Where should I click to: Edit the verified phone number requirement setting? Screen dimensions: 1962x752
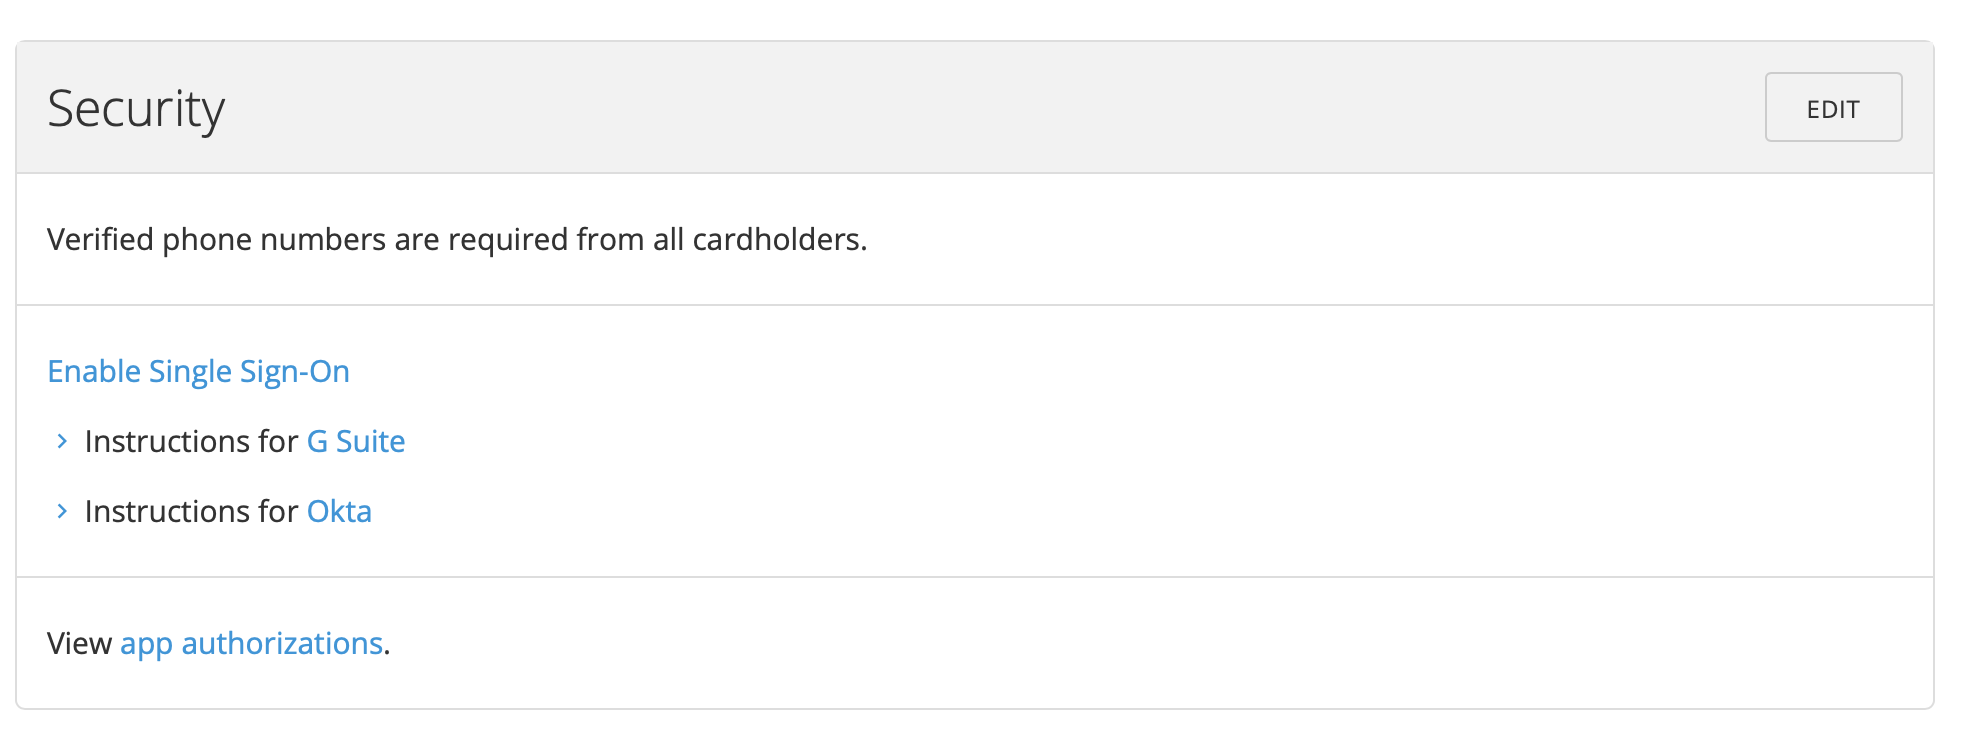point(1833,108)
